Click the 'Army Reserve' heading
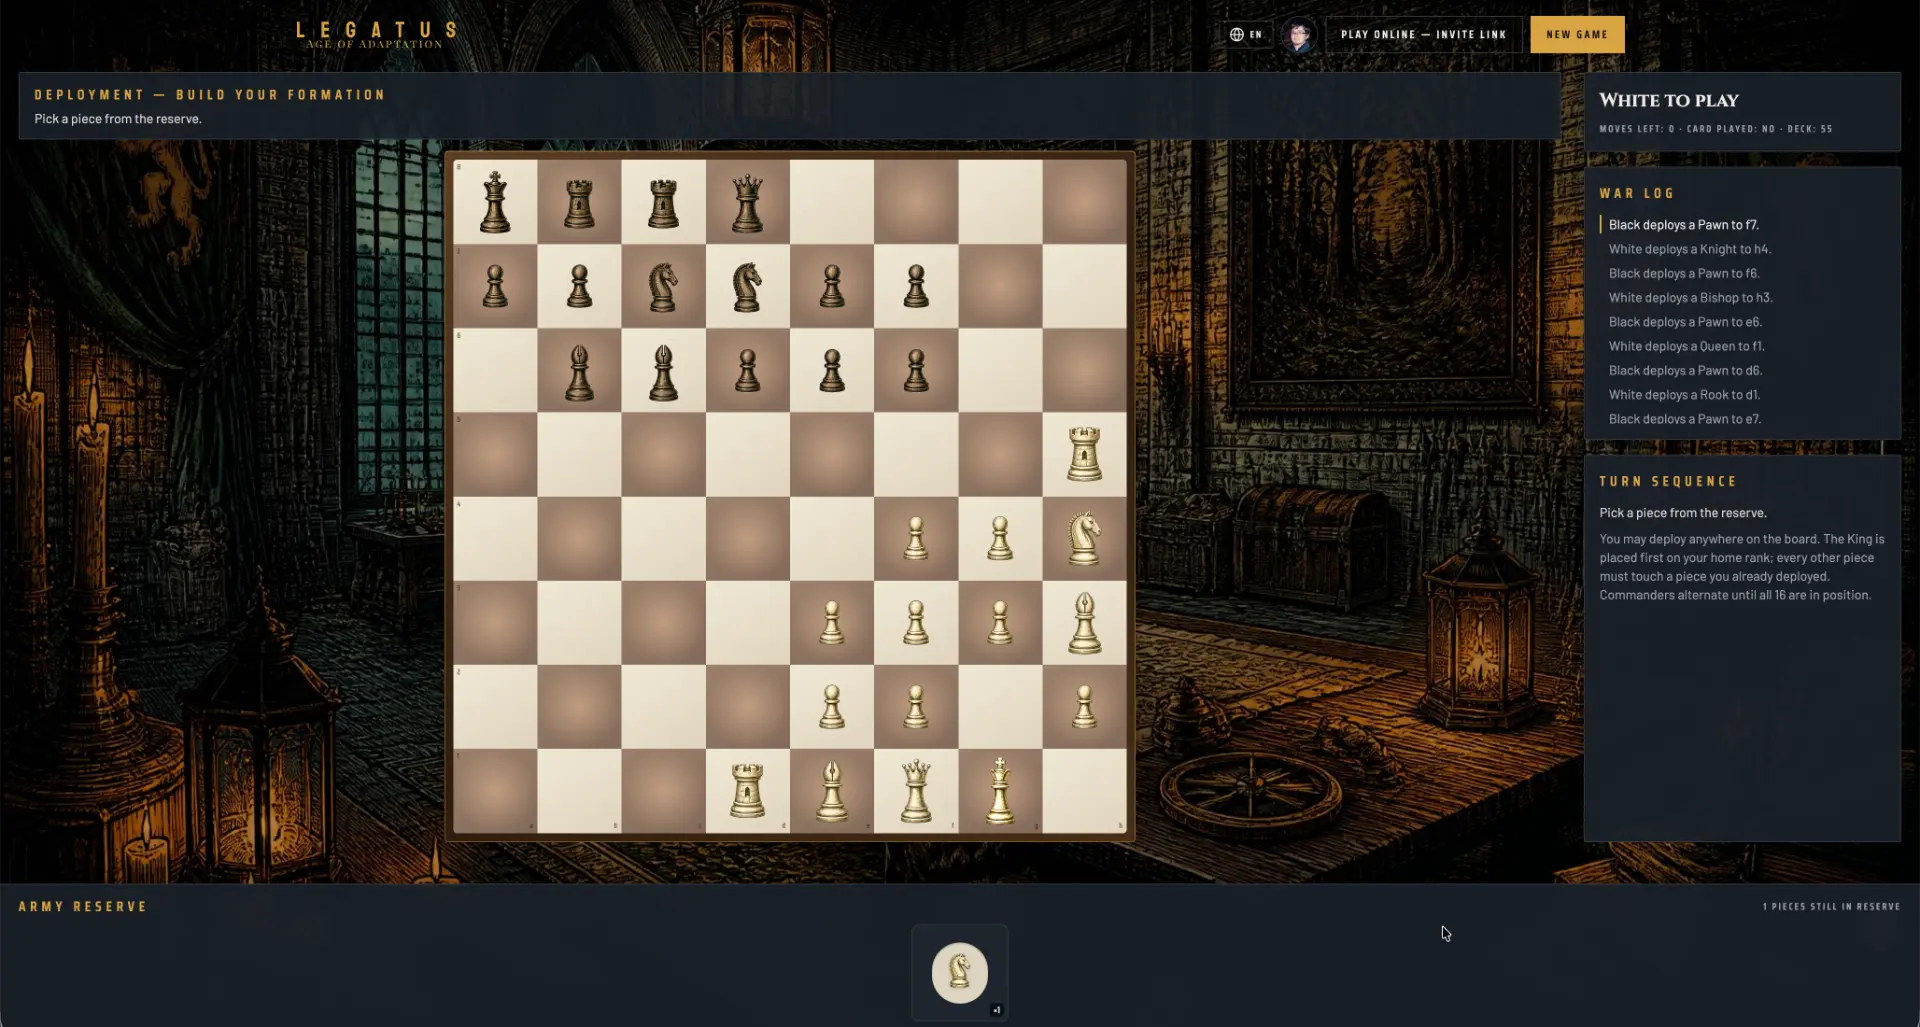This screenshot has width=1920, height=1027. coord(83,906)
